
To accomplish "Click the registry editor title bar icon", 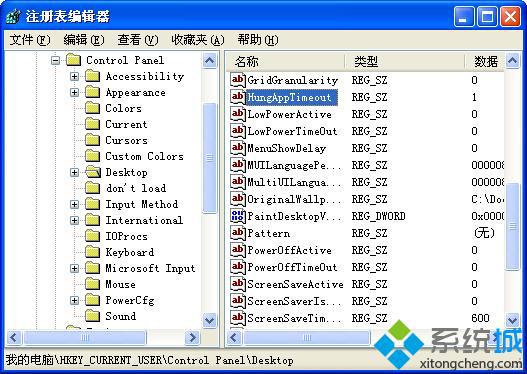I will [x=13, y=16].
